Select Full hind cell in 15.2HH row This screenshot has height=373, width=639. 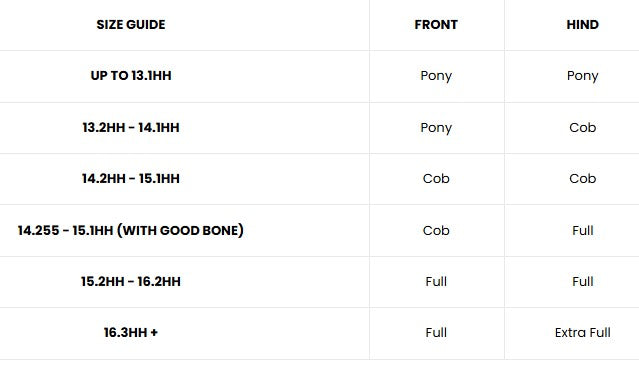pos(582,281)
